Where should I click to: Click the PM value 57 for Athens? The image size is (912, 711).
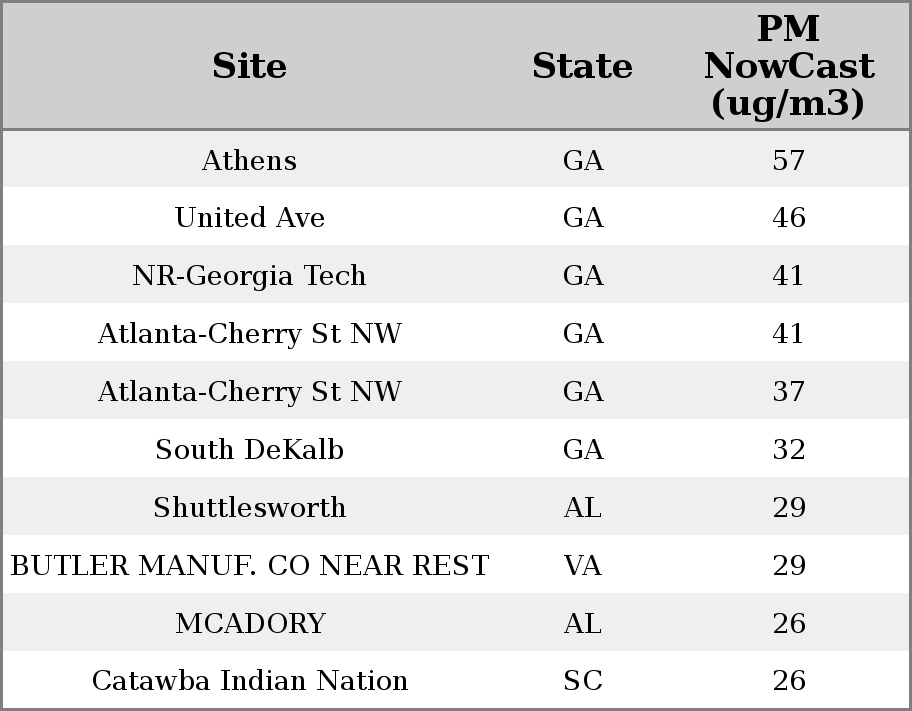pyautogui.click(x=788, y=160)
